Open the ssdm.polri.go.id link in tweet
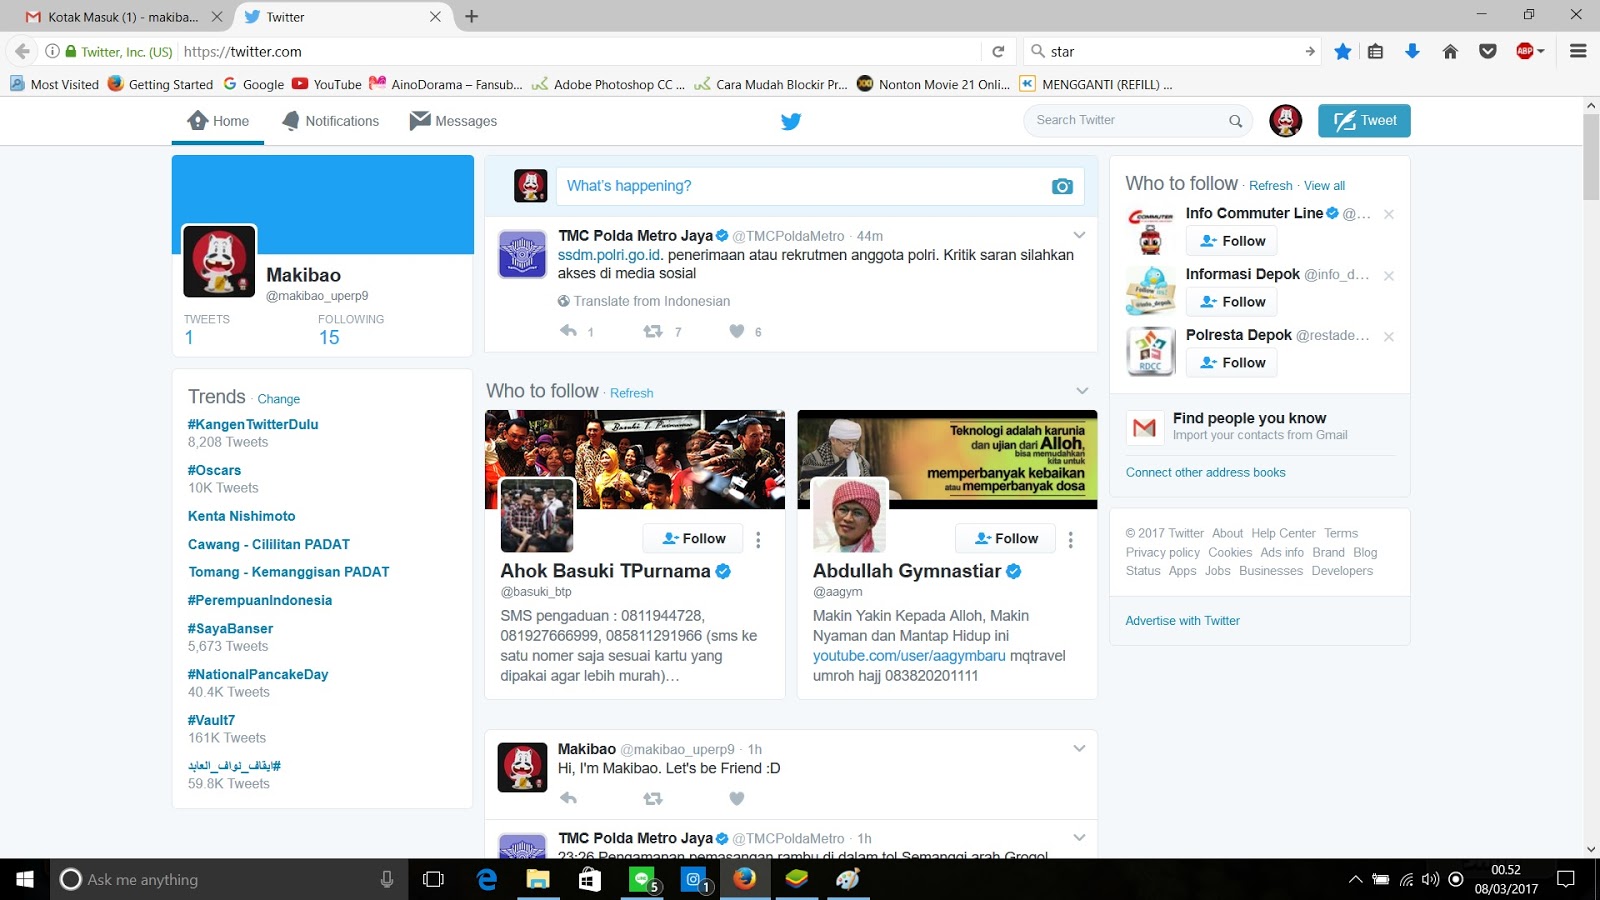The image size is (1600, 900). pos(610,255)
